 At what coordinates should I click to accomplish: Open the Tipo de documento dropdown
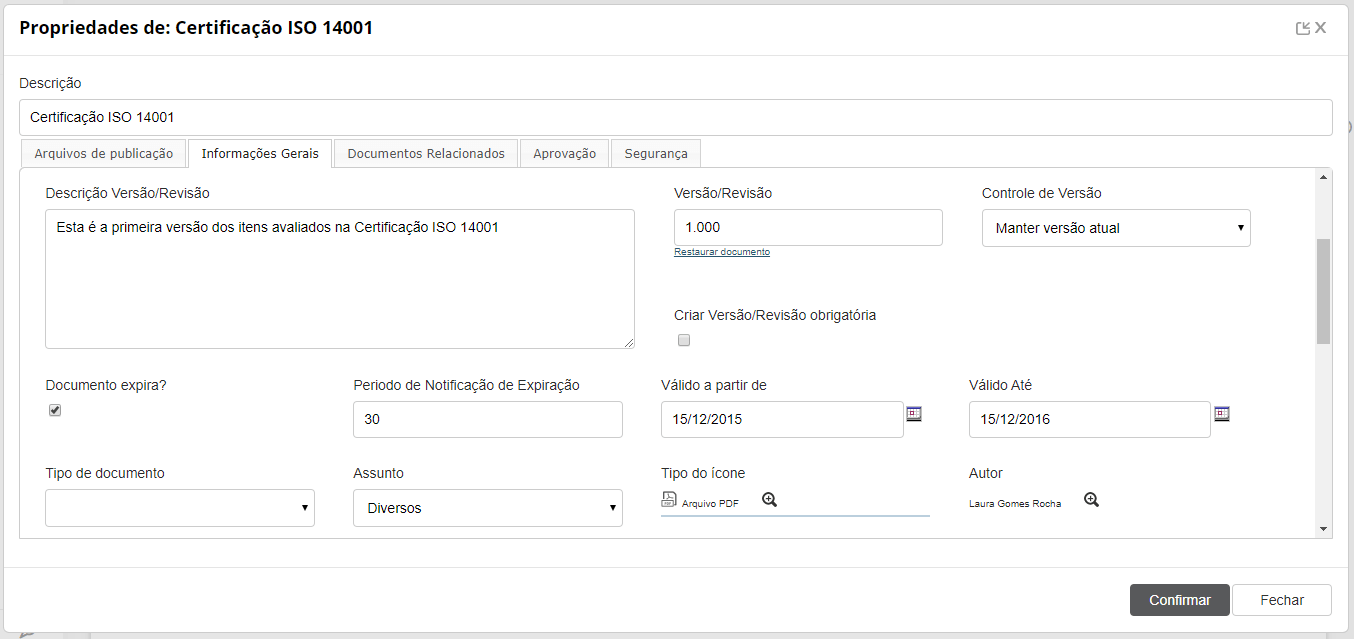180,508
